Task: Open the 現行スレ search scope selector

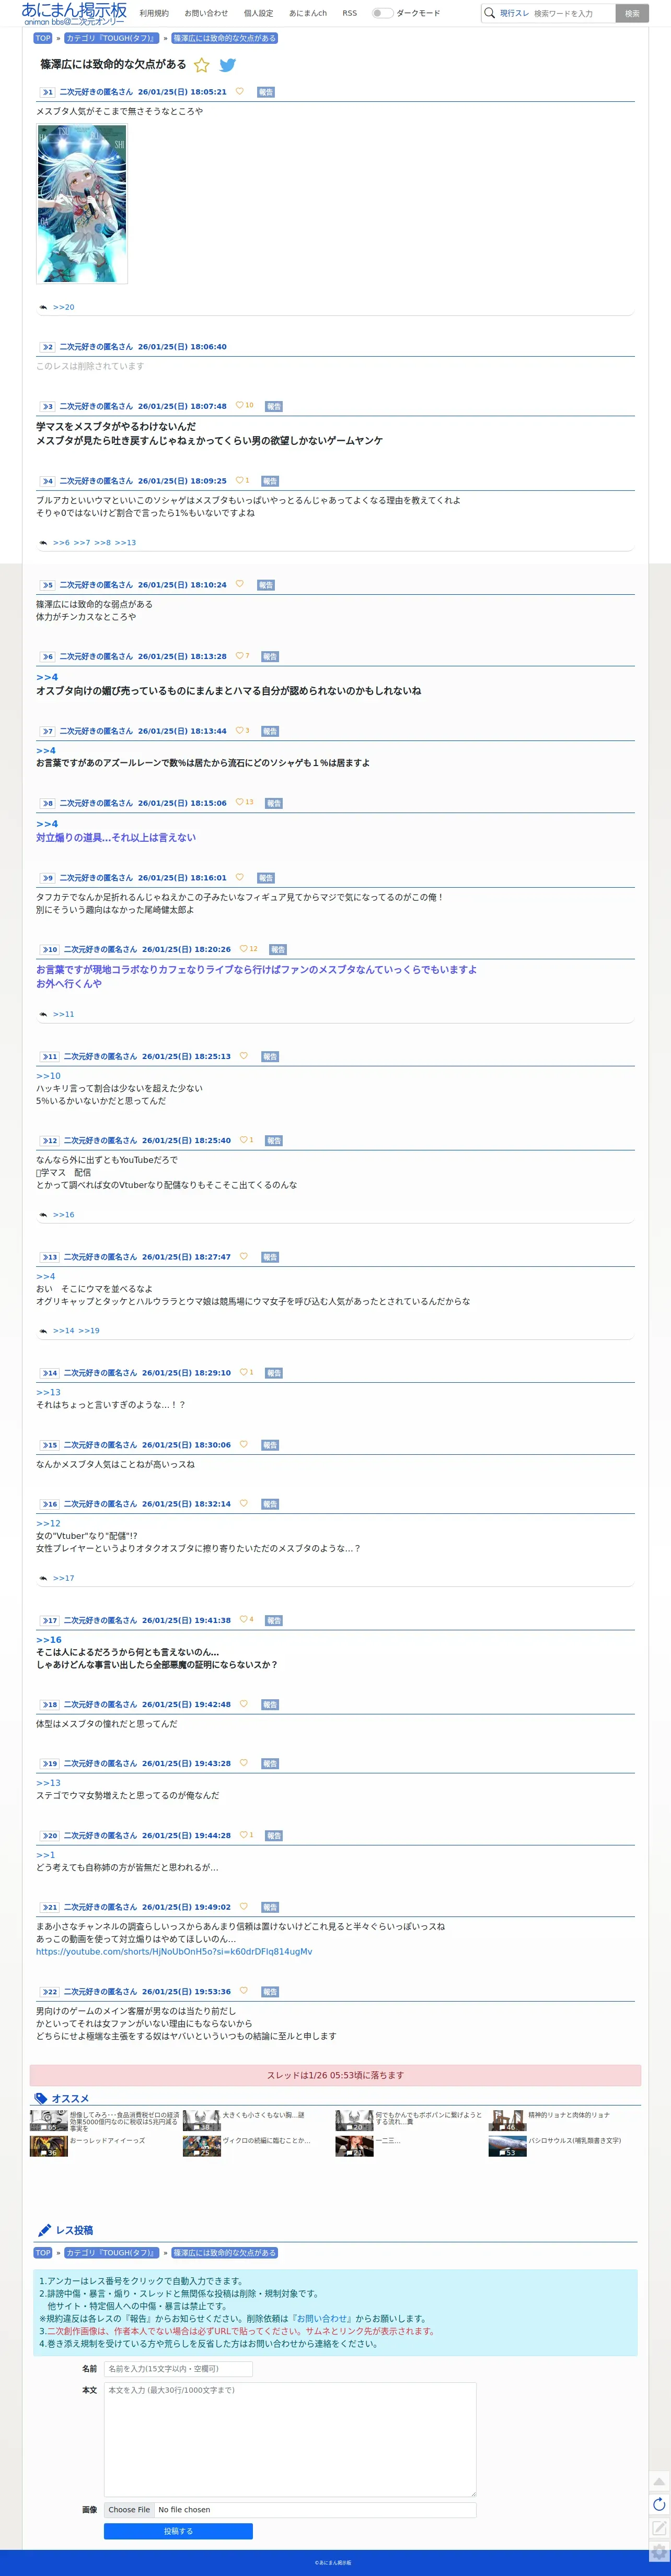Action: point(514,13)
